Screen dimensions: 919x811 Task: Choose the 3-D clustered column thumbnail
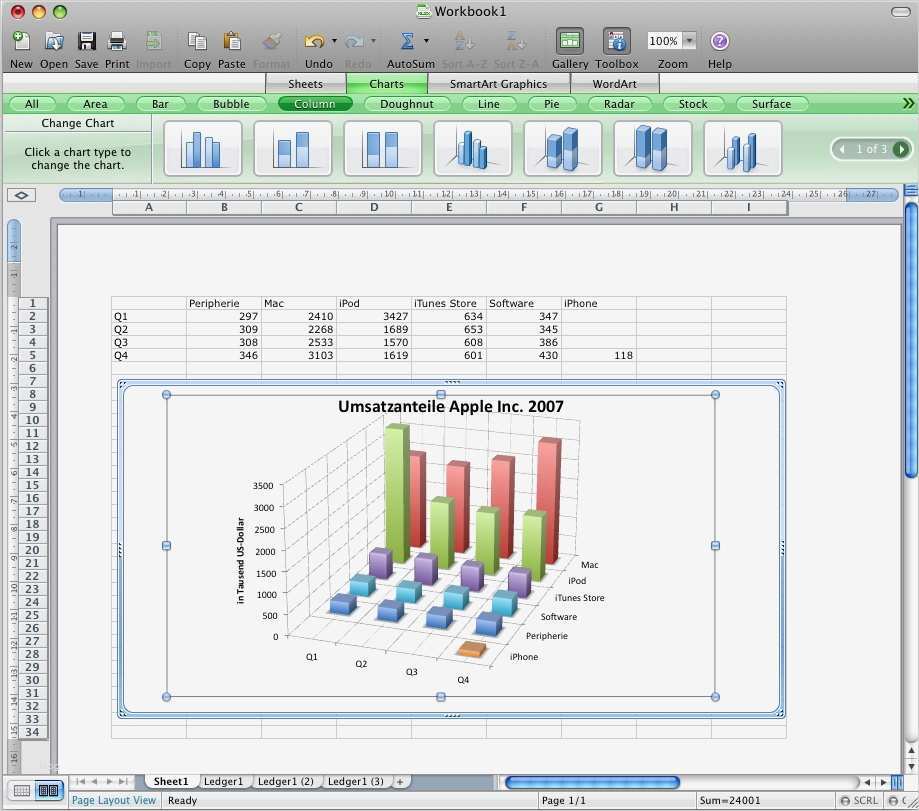[473, 149]
